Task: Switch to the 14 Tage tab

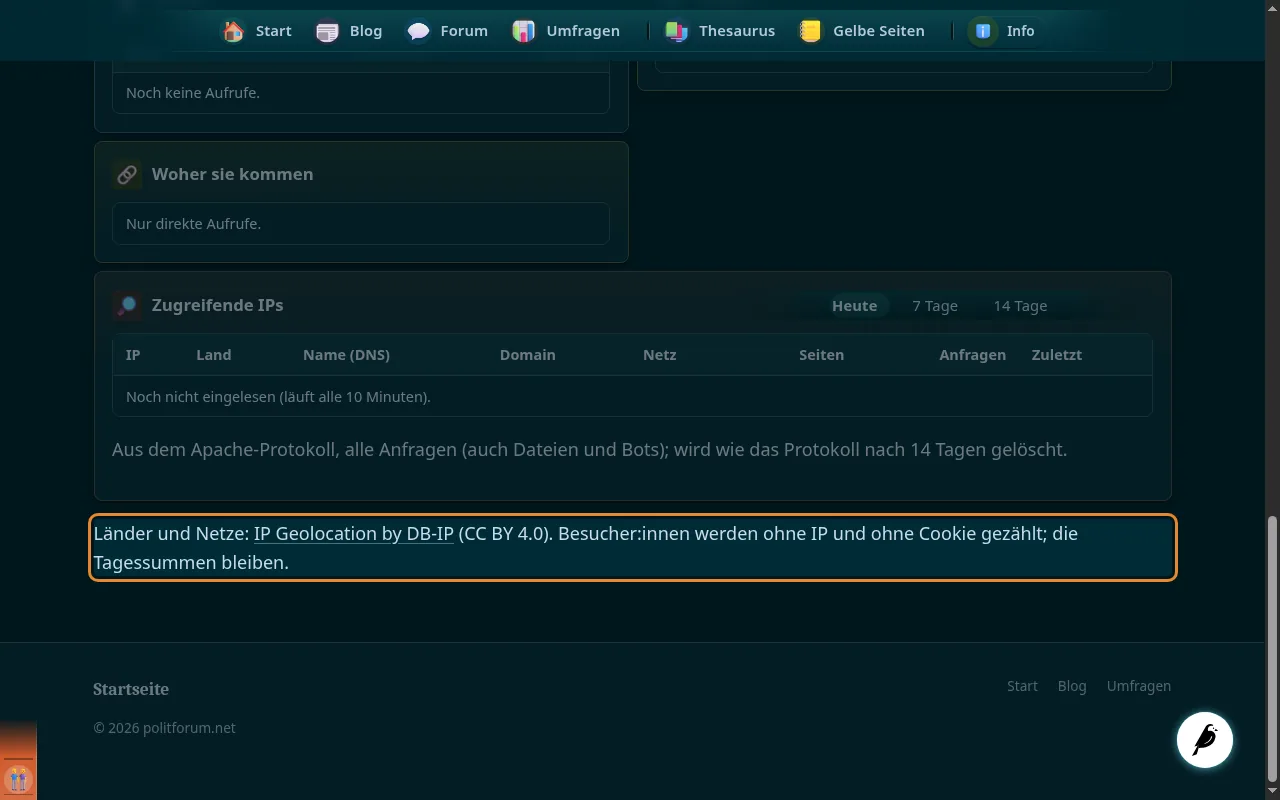Action: click(x=1020, y=306)
